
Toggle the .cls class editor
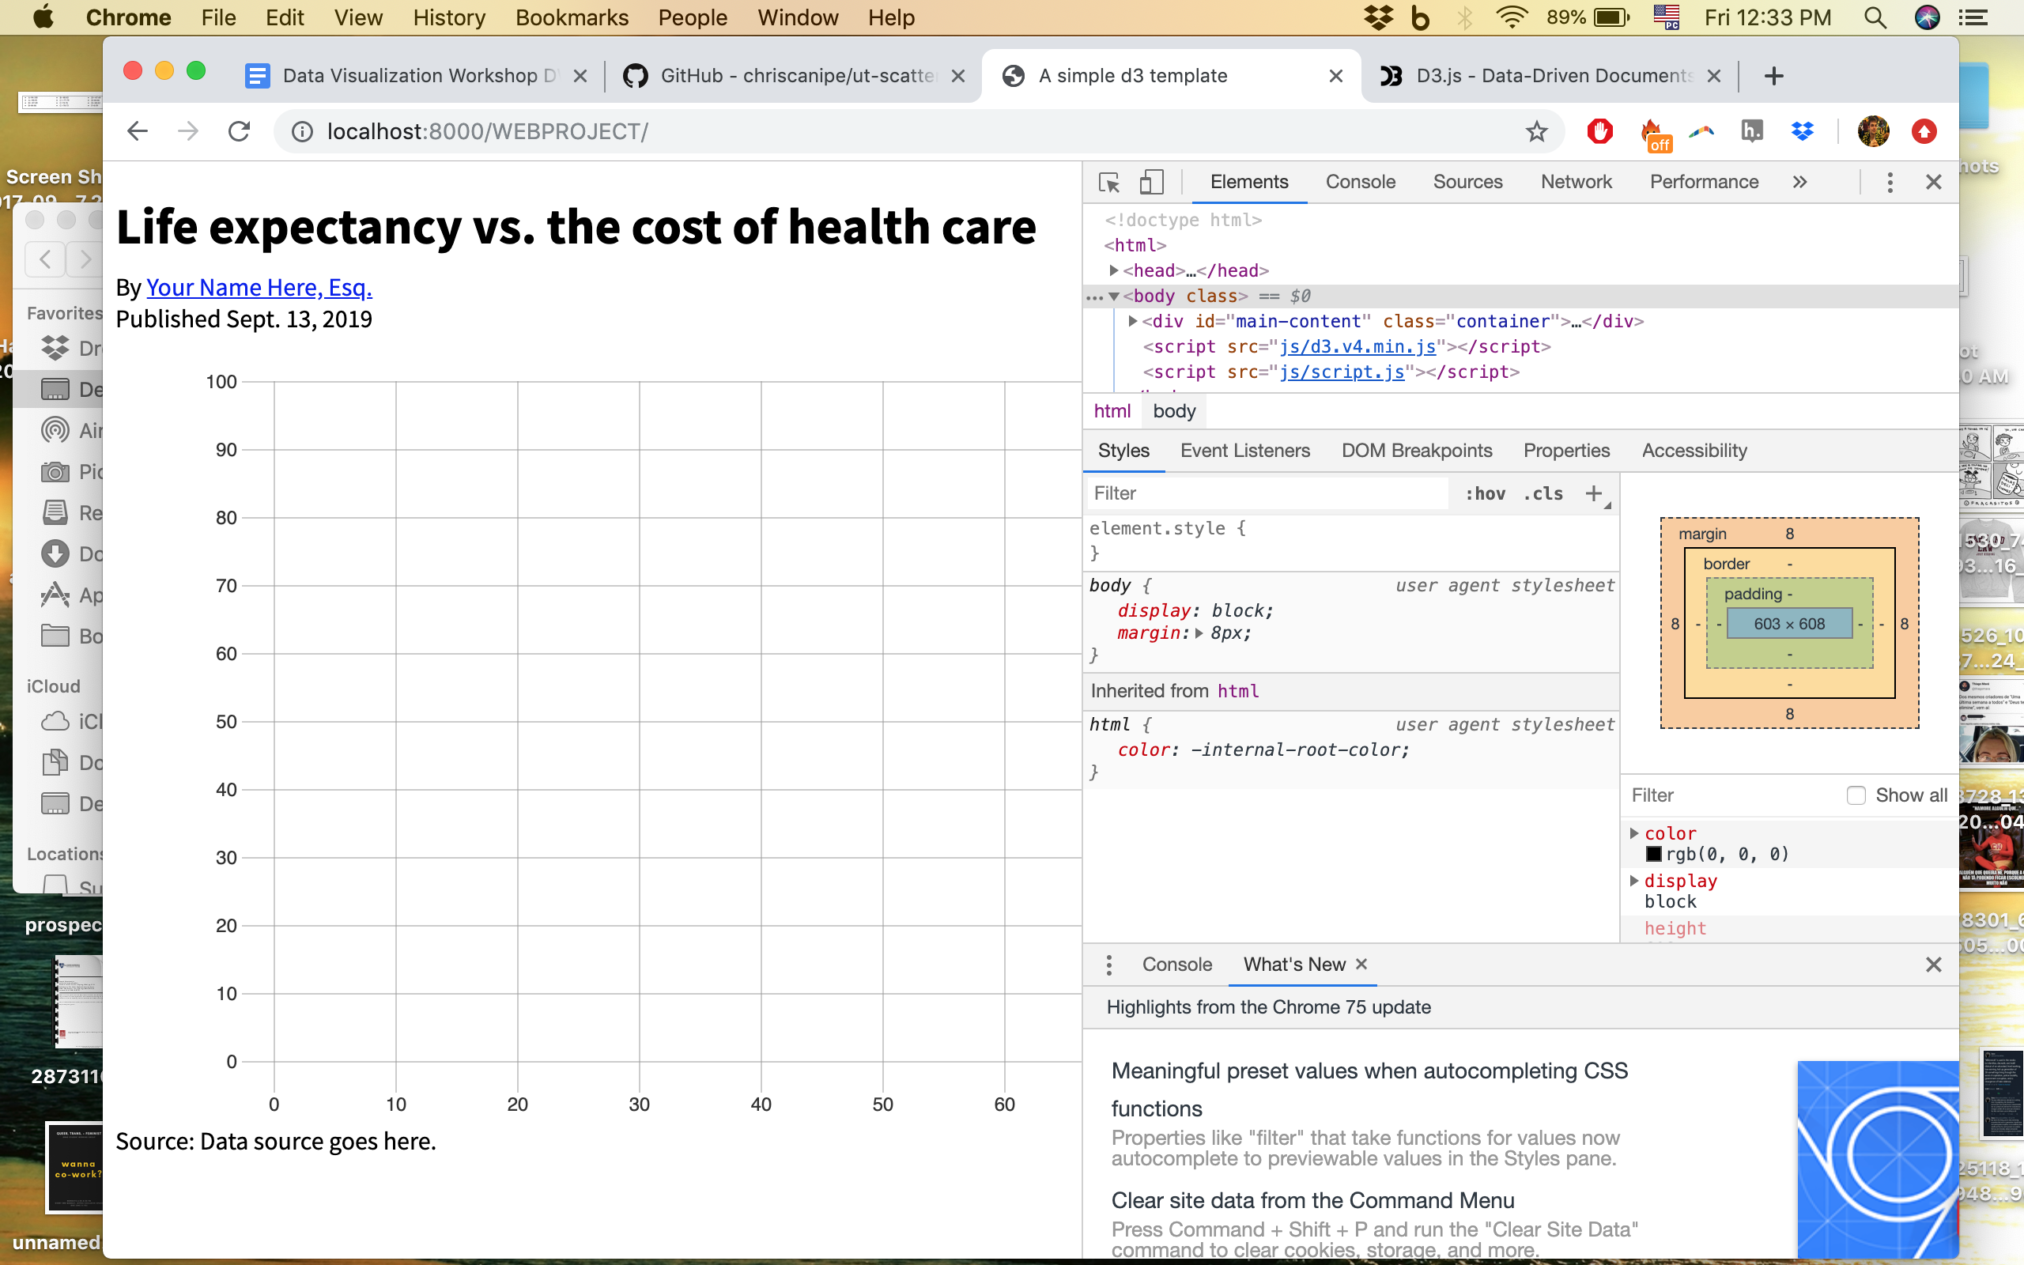click(1543, 494)
